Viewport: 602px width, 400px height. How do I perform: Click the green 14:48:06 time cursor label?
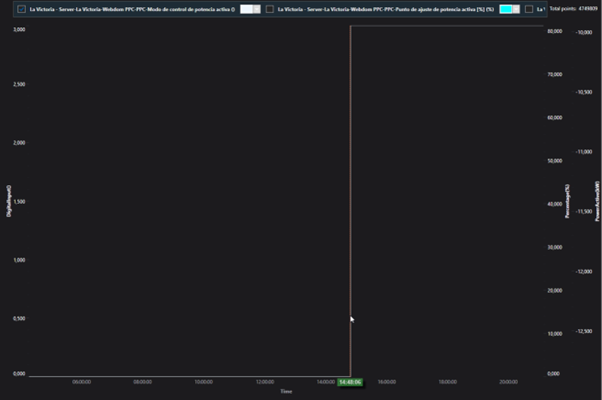click(x=350, y=381)
